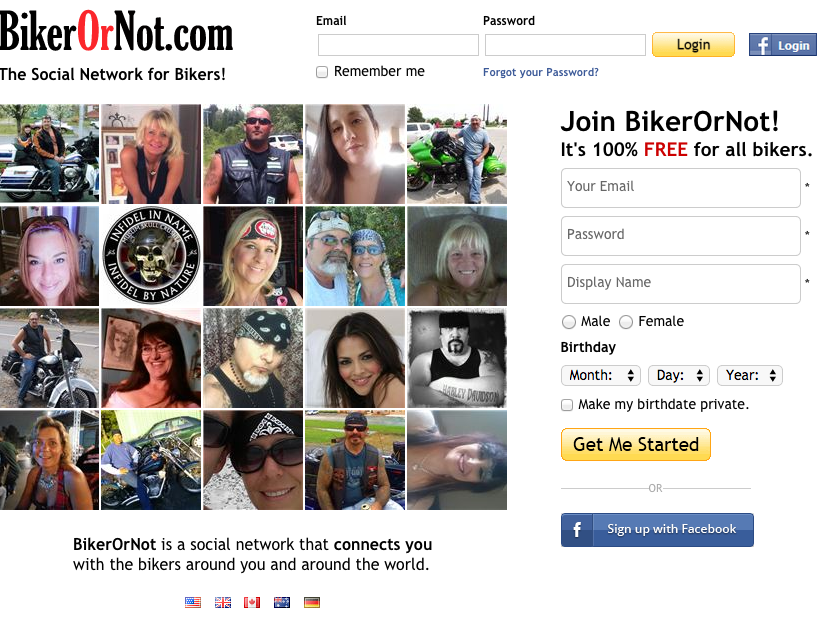Image resolution: width=824 pixels, height=623 pixels.
Task: Focus the Your Email signup field
Action: pos(681,188)
